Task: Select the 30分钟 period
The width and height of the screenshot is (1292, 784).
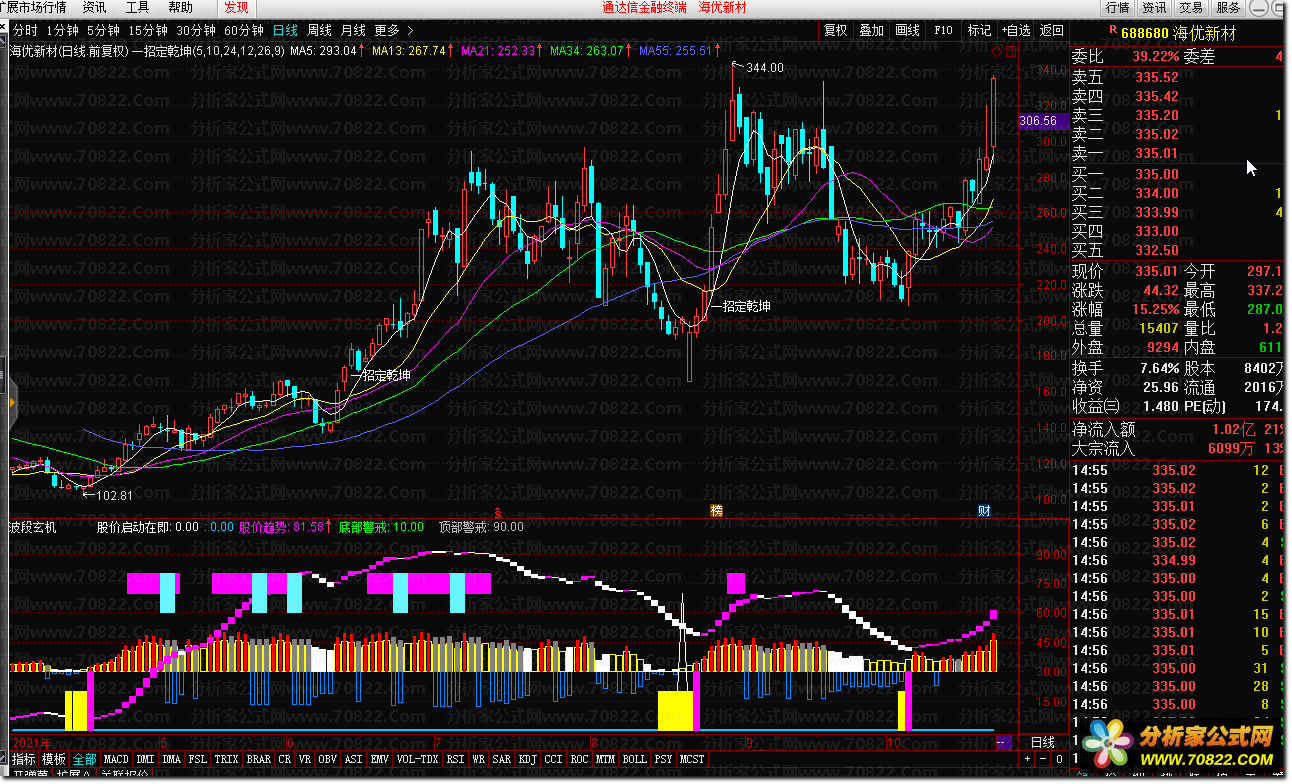Action: 195,30
